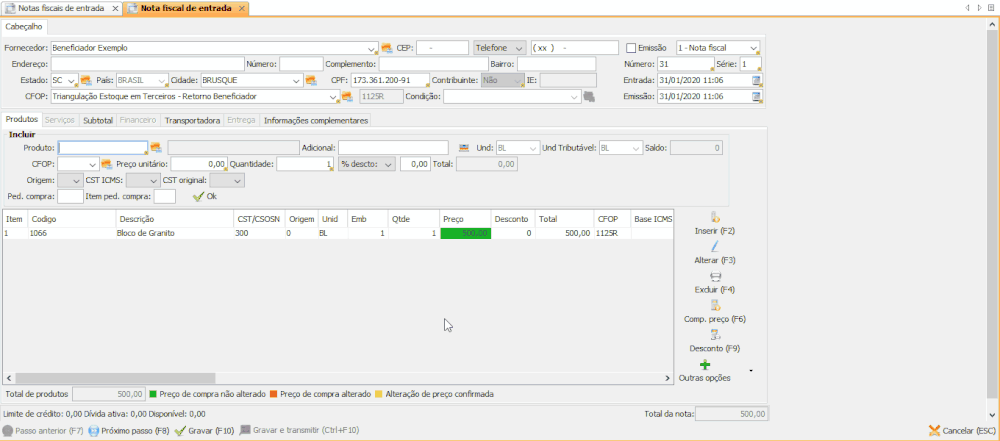Click the green Preço cell for Bloco de Granito
The width and height of the screenshot is (1000, 441).
click(464, 233)
